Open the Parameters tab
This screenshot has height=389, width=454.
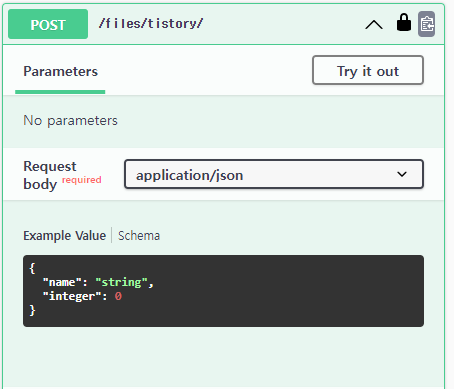pos(60,71)
